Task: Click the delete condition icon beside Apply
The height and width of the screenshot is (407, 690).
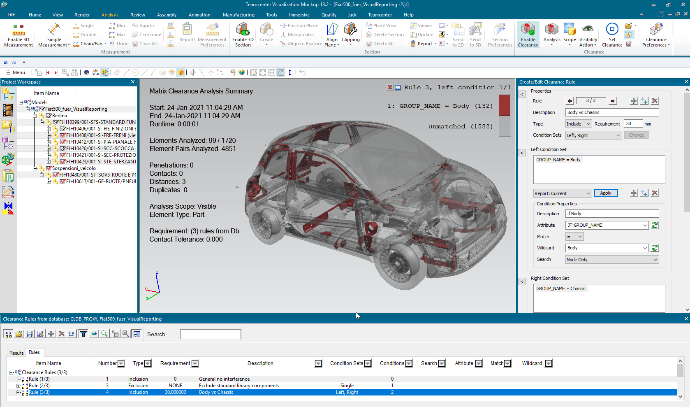Action: (655, 193)
